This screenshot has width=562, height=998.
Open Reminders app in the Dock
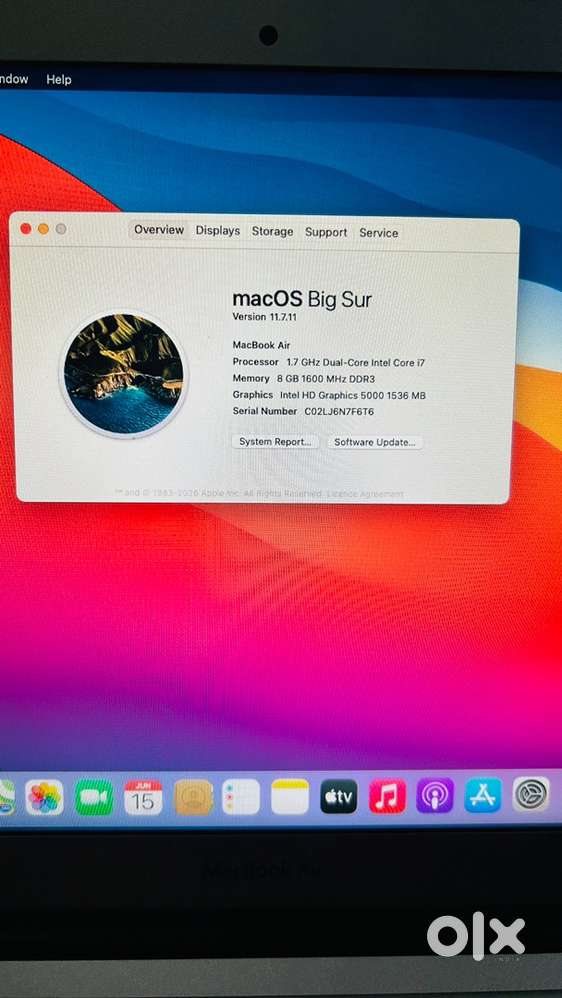coord(241,797)
